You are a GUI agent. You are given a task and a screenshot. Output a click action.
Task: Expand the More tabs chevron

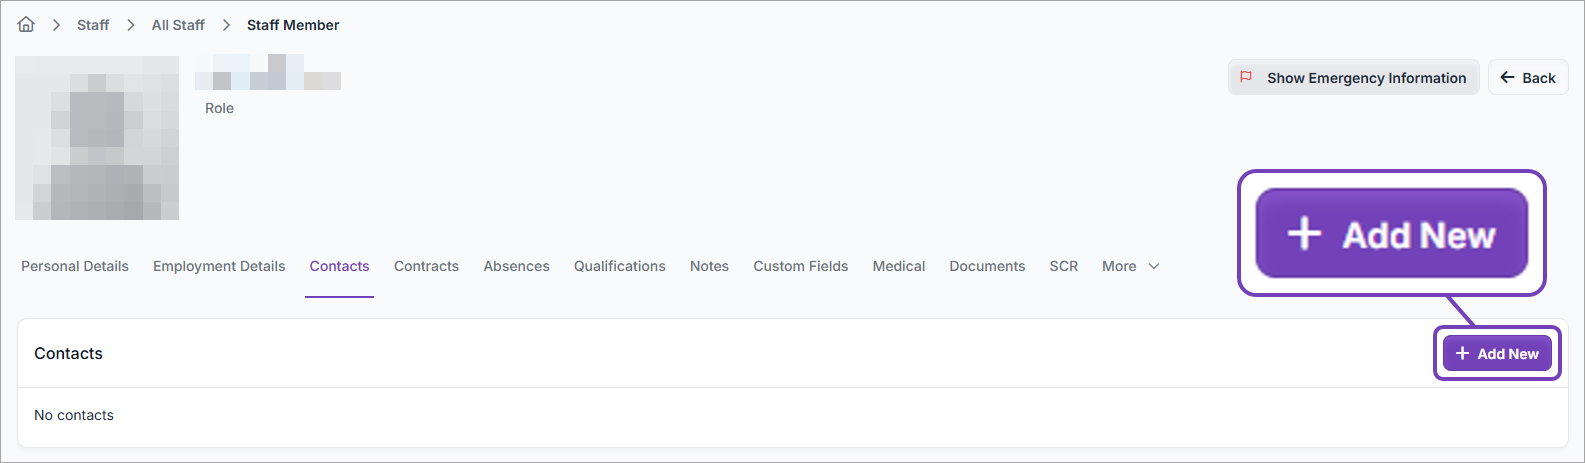(1154, 266)
